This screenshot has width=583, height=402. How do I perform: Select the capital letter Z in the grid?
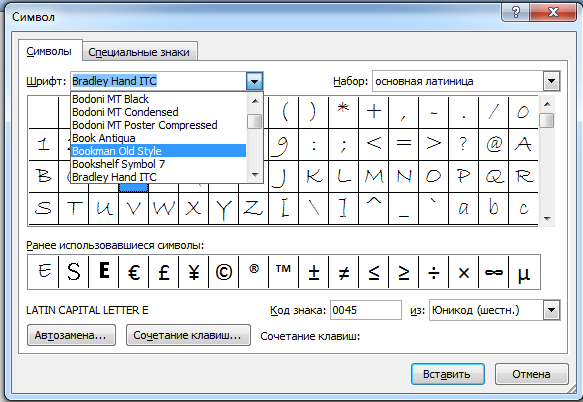point(254,208)
